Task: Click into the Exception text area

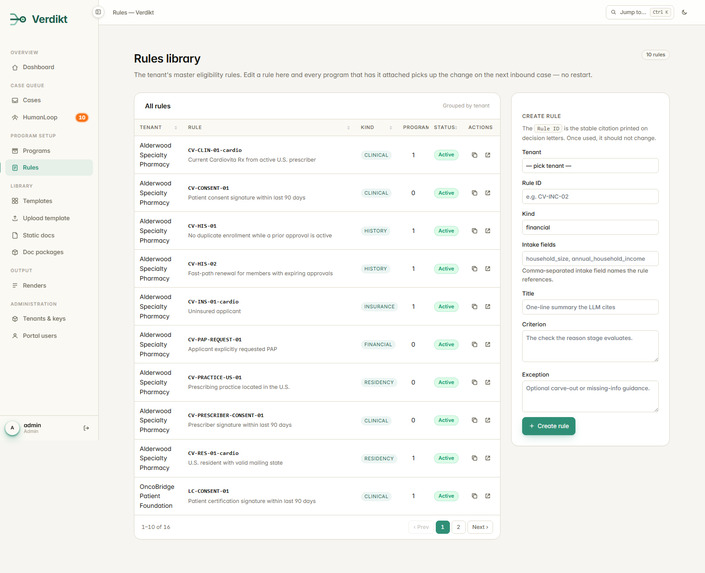Action: tap(590, 396)
